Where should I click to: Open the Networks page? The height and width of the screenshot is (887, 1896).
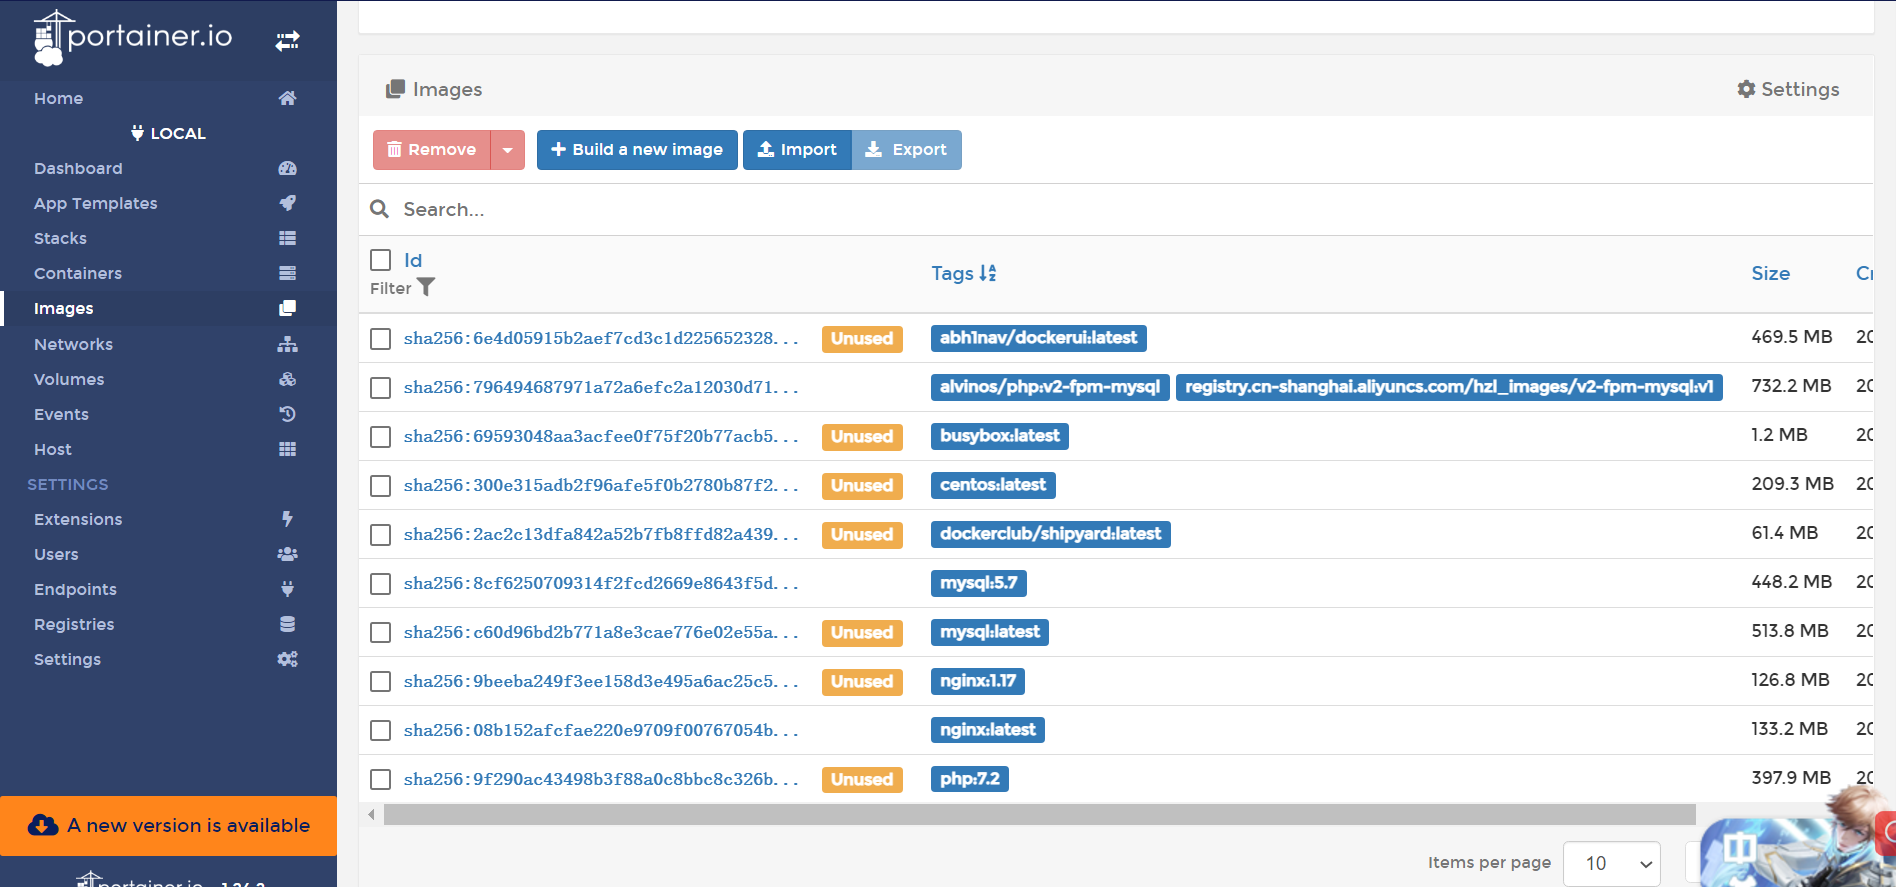[73, 344]
